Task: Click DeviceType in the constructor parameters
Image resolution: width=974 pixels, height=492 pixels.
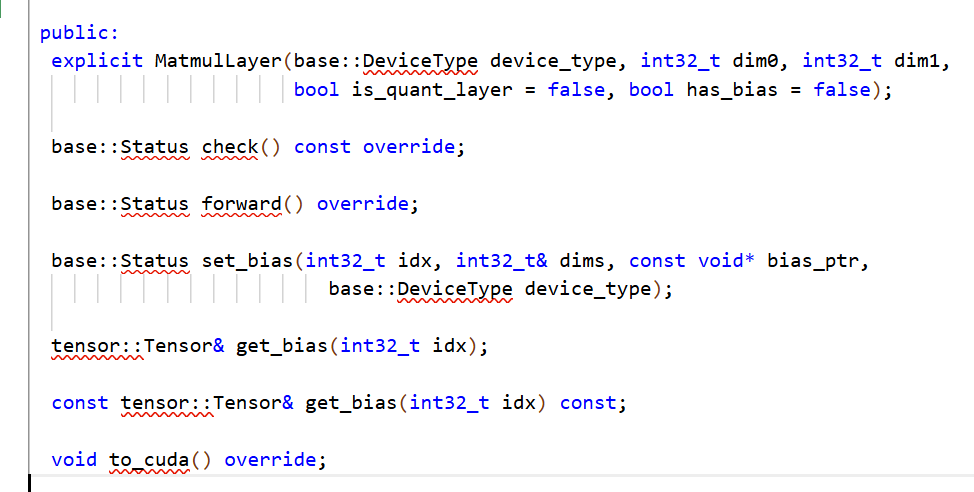Action: [420, 61]
